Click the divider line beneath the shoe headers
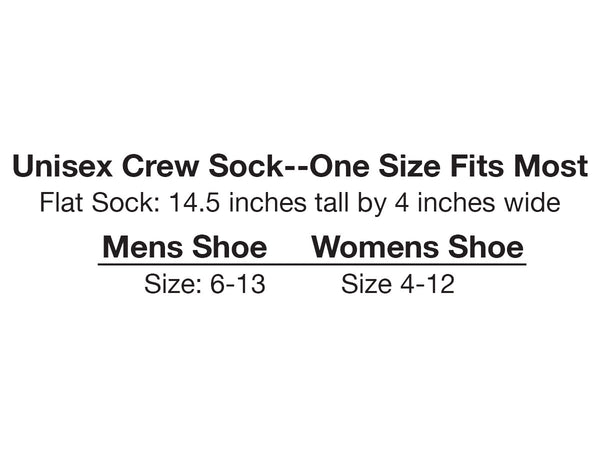600x450 pixels. [310, 263]
